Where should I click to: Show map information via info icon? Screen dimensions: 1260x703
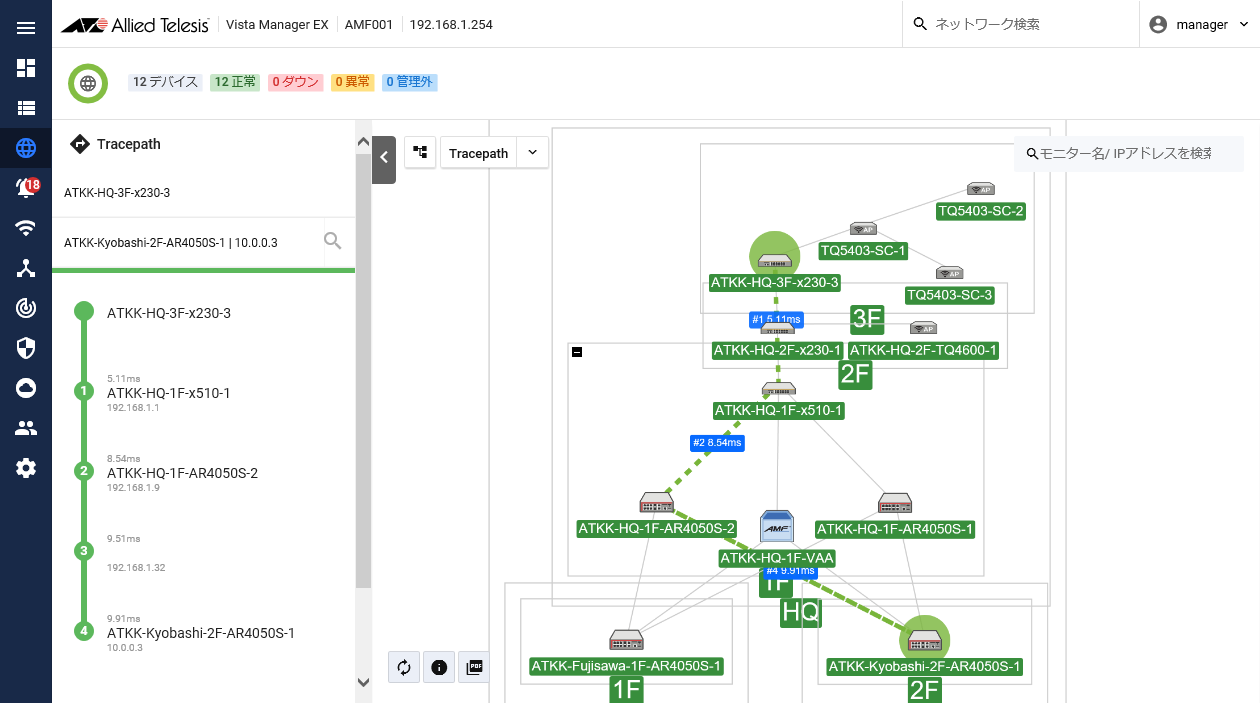(439, 667)
